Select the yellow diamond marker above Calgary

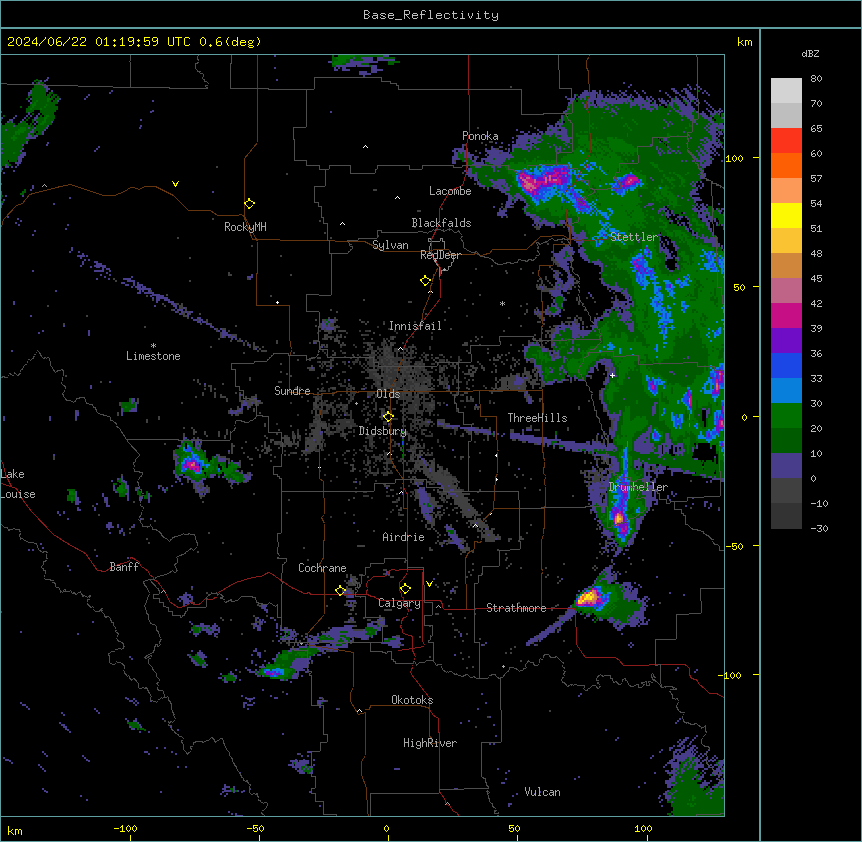point(405,589)
